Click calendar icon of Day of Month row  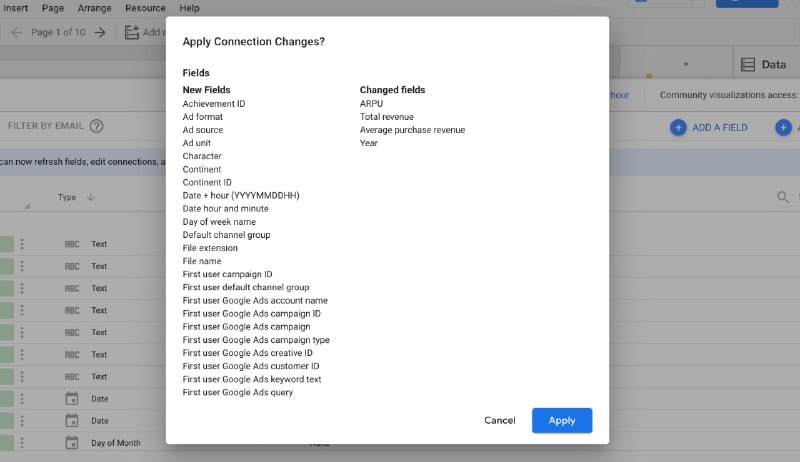(x=72, y=442)
